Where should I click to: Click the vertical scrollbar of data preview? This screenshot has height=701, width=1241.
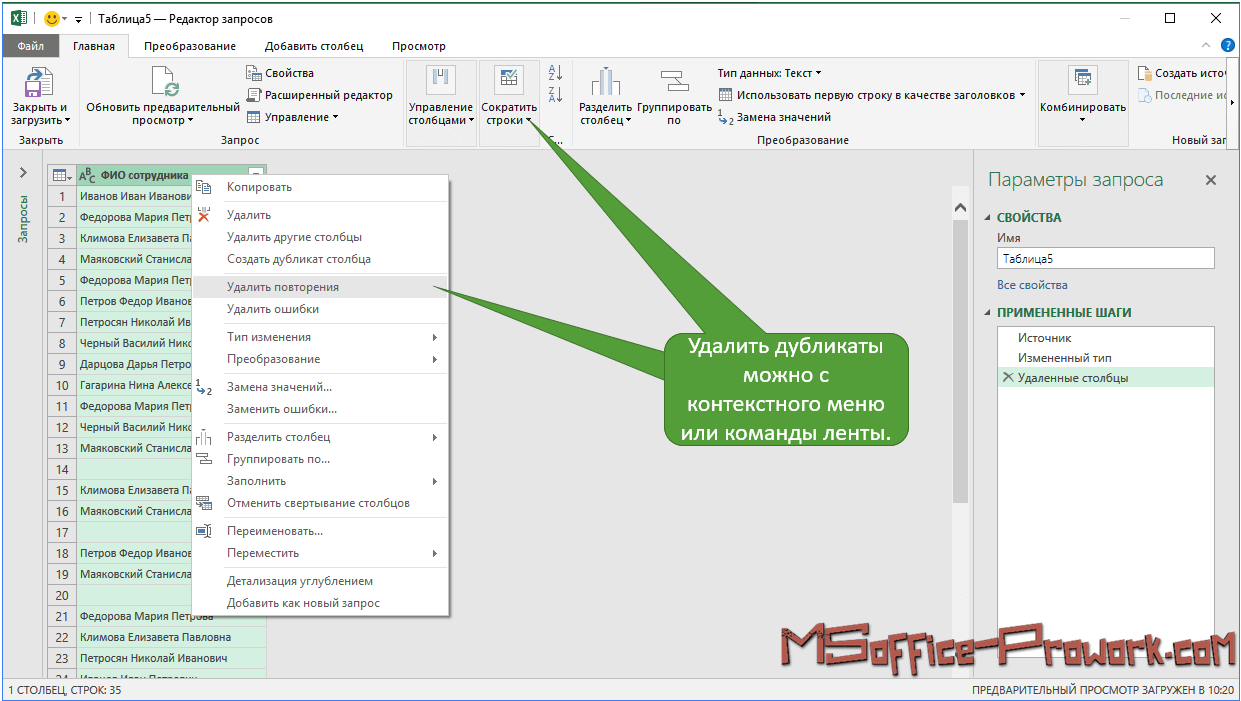click(960, 350)
